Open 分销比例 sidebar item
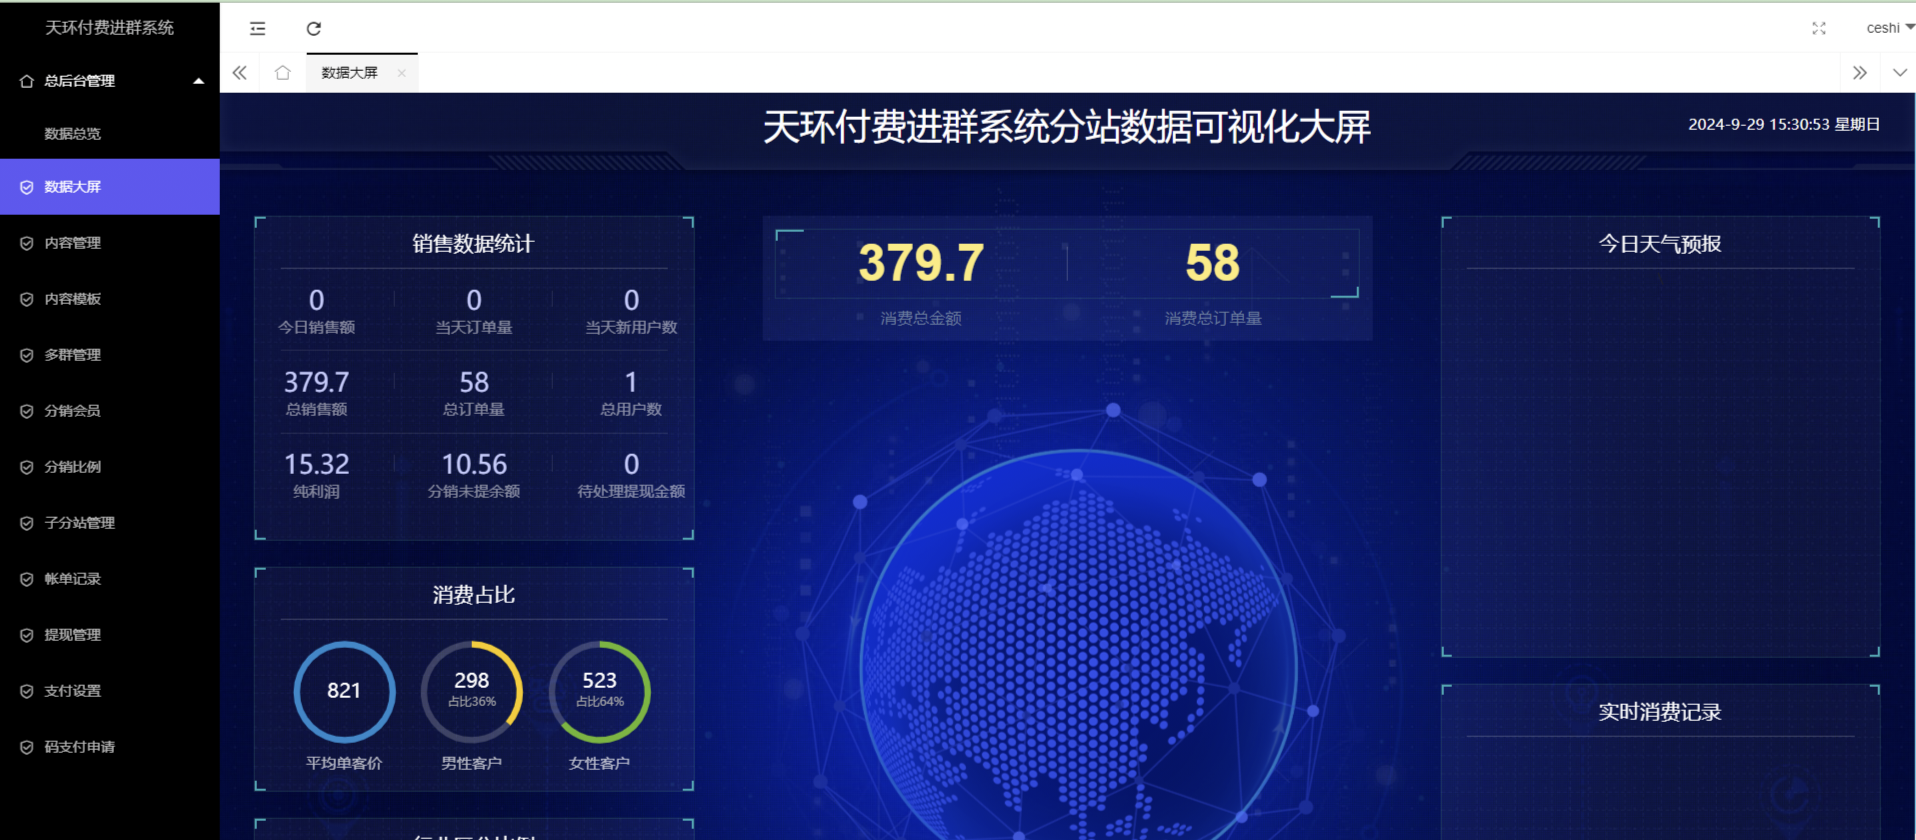Viewport: 1916px width, 840px height. click(x=110, y=467)
